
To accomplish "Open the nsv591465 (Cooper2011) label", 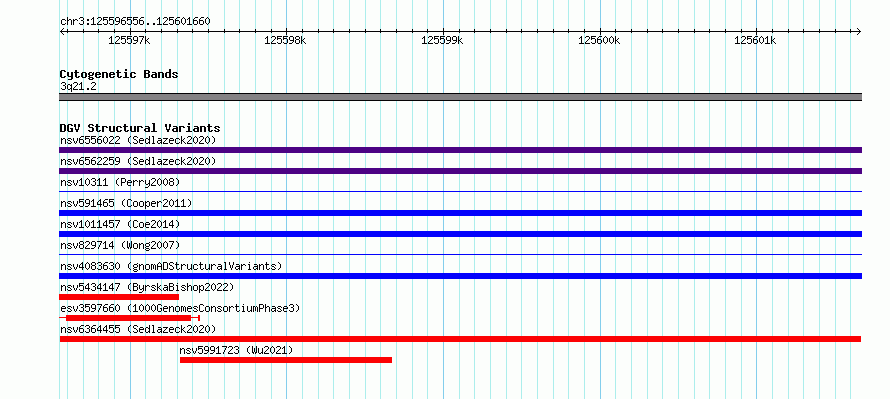I will (x=126, y=203).
